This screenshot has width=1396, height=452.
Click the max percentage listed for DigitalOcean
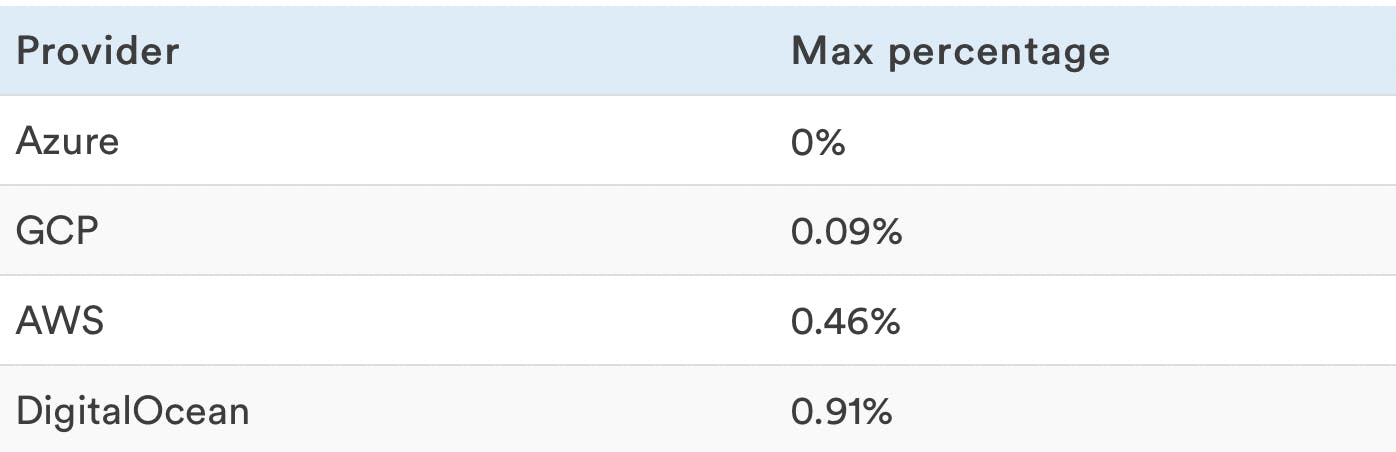coord(842,411)
